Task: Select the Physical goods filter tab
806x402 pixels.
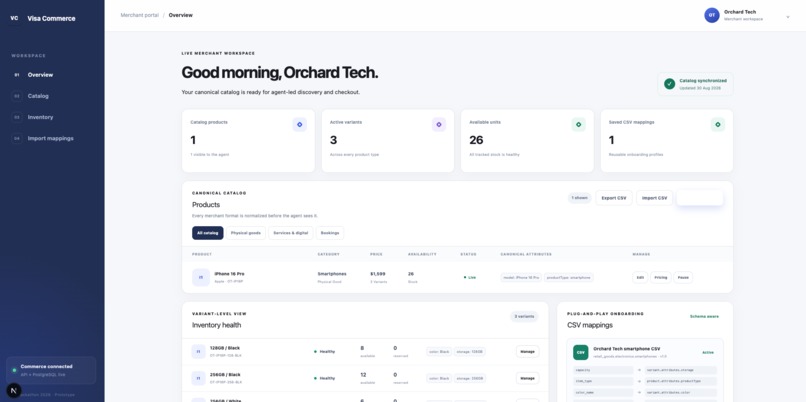Action: 246,233
